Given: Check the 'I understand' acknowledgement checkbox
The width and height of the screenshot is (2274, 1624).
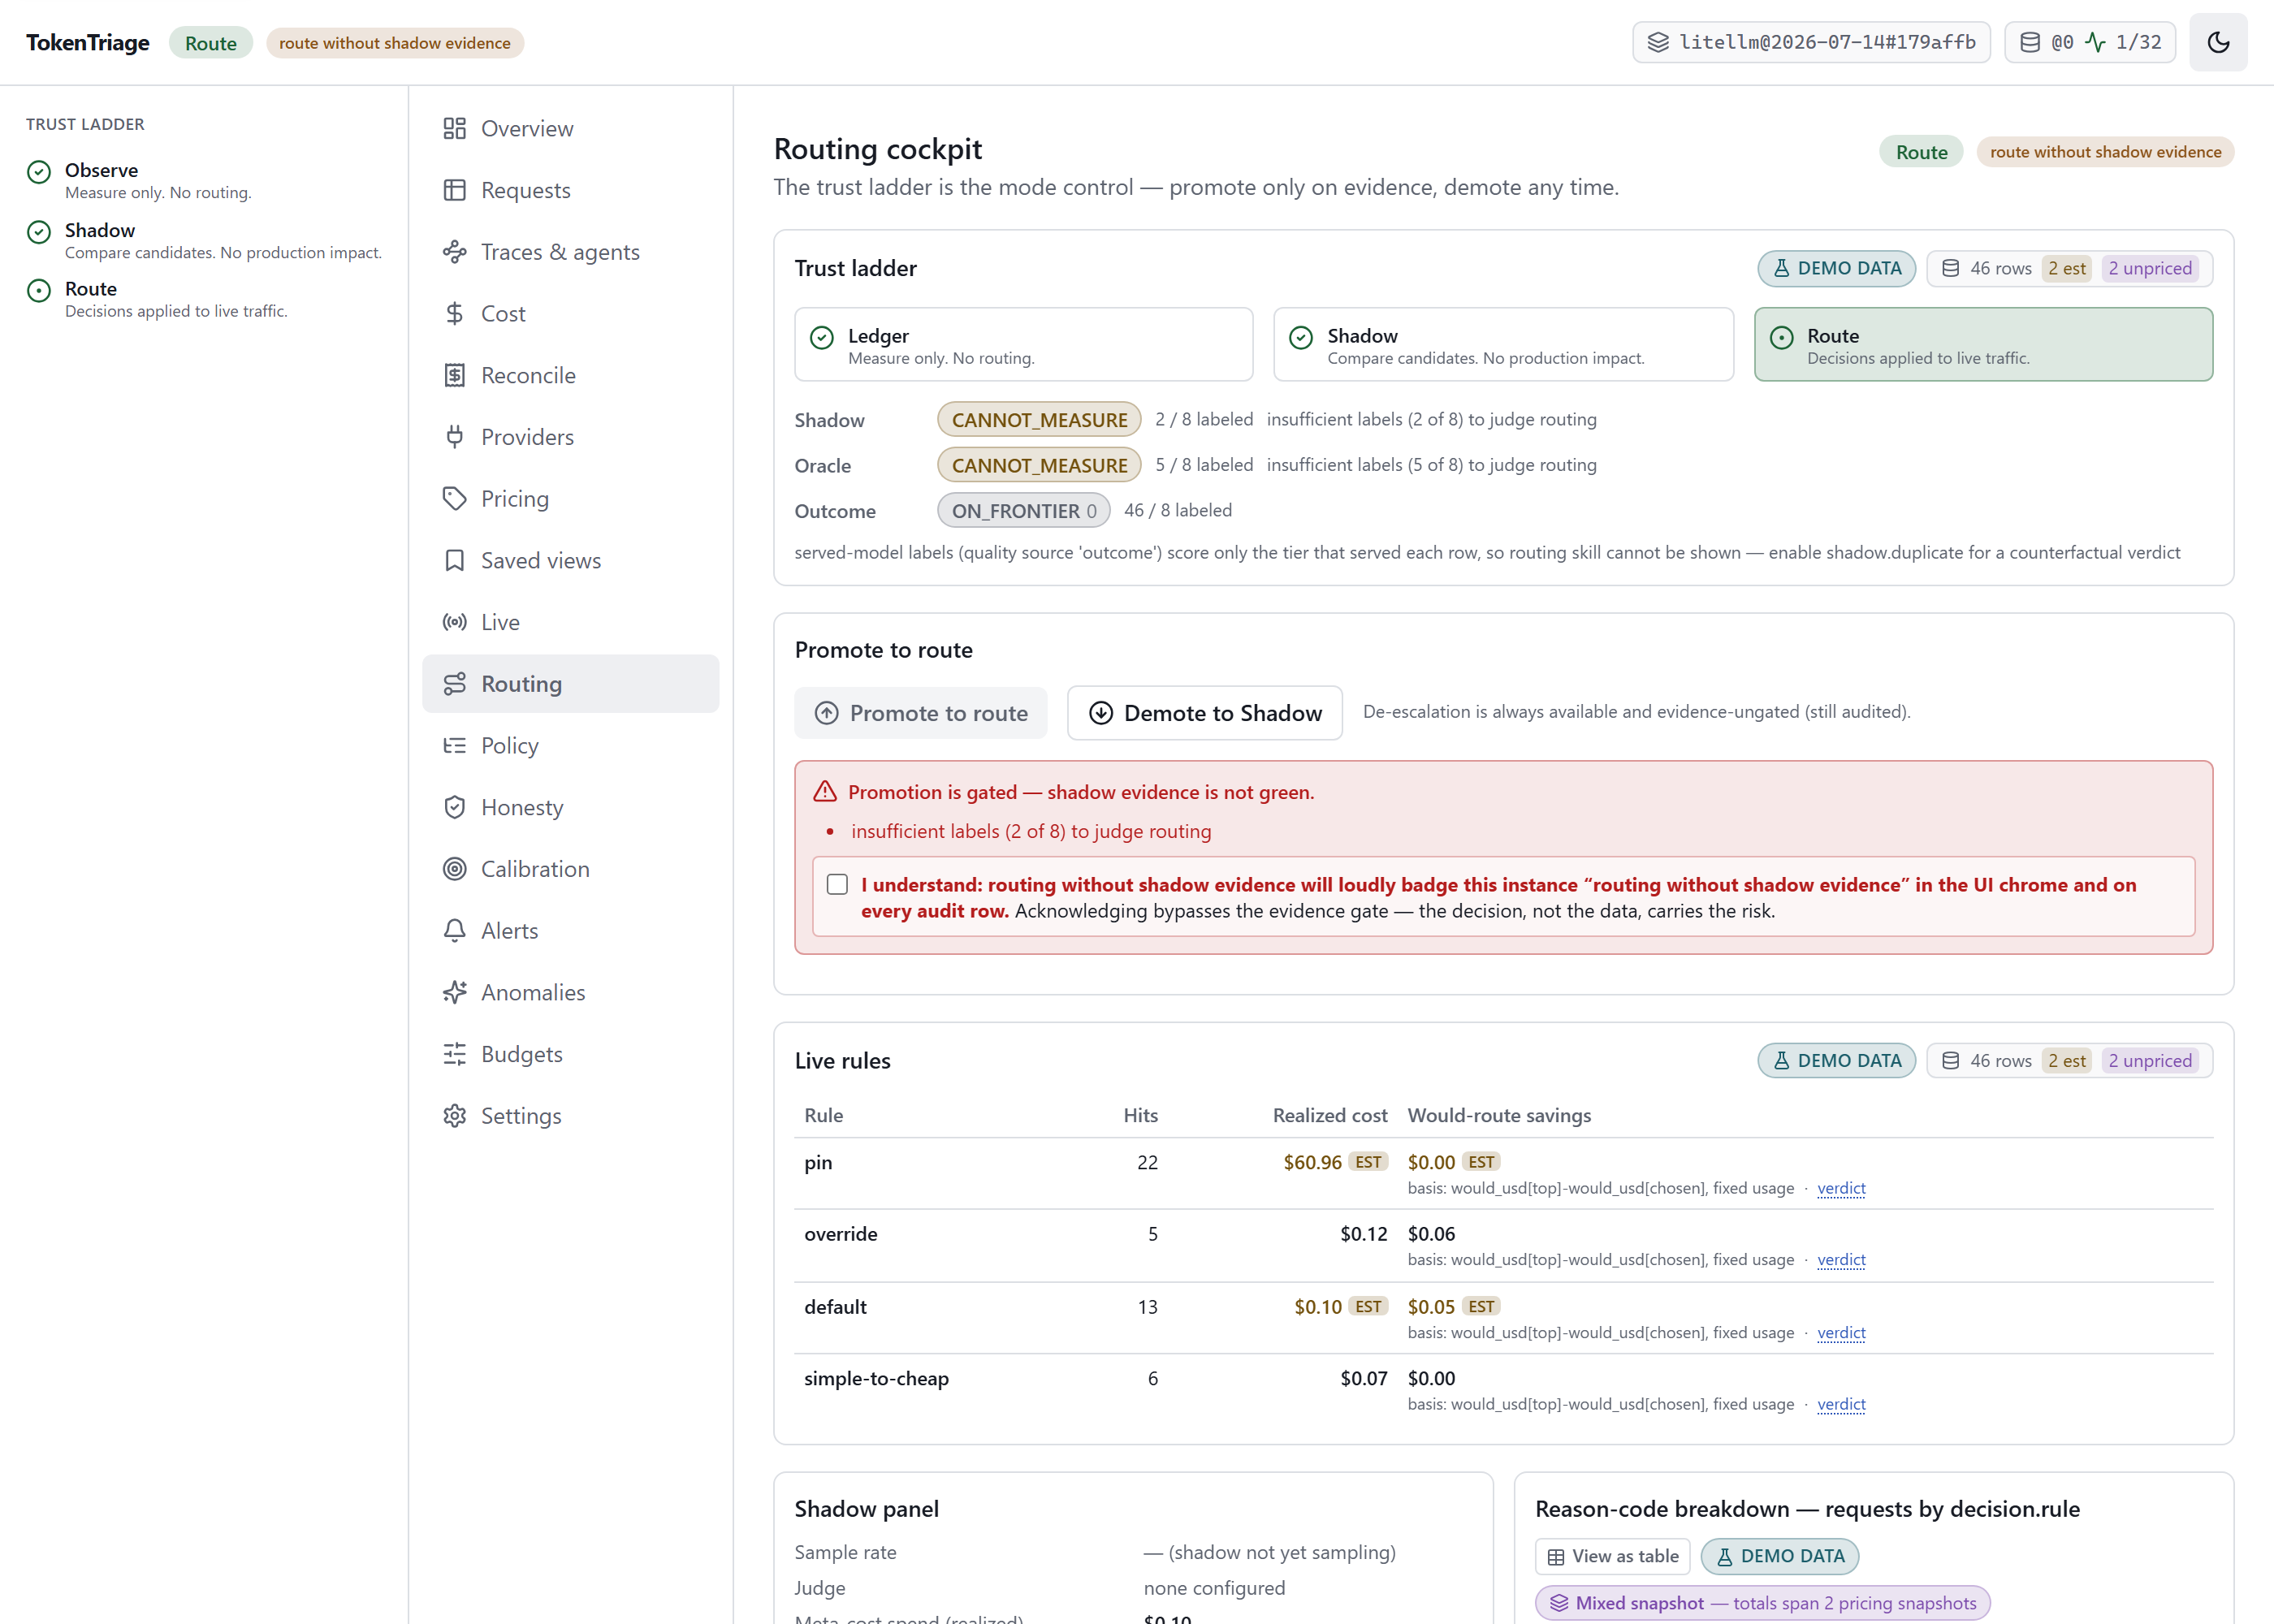Looking at the screenshot, I should click(x=837, y=884).
